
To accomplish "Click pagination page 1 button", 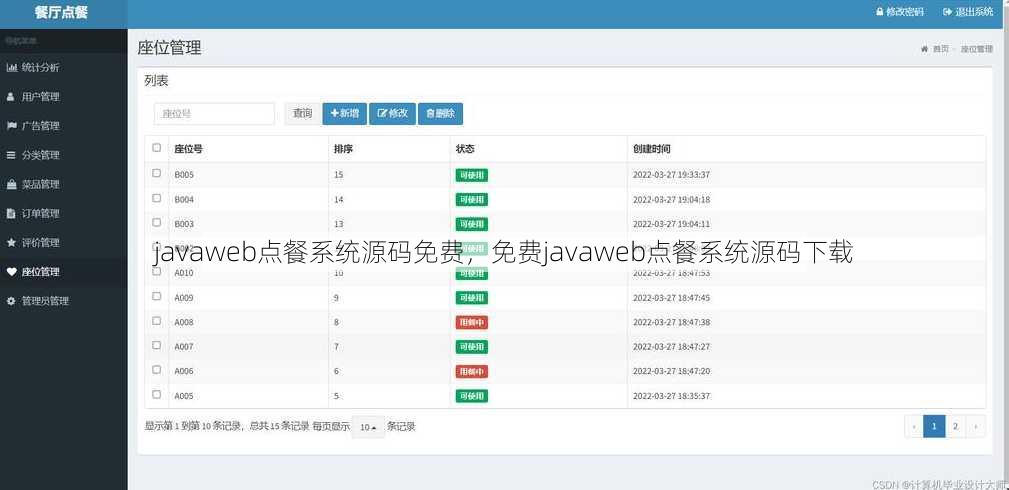I will tap(934, 426).
